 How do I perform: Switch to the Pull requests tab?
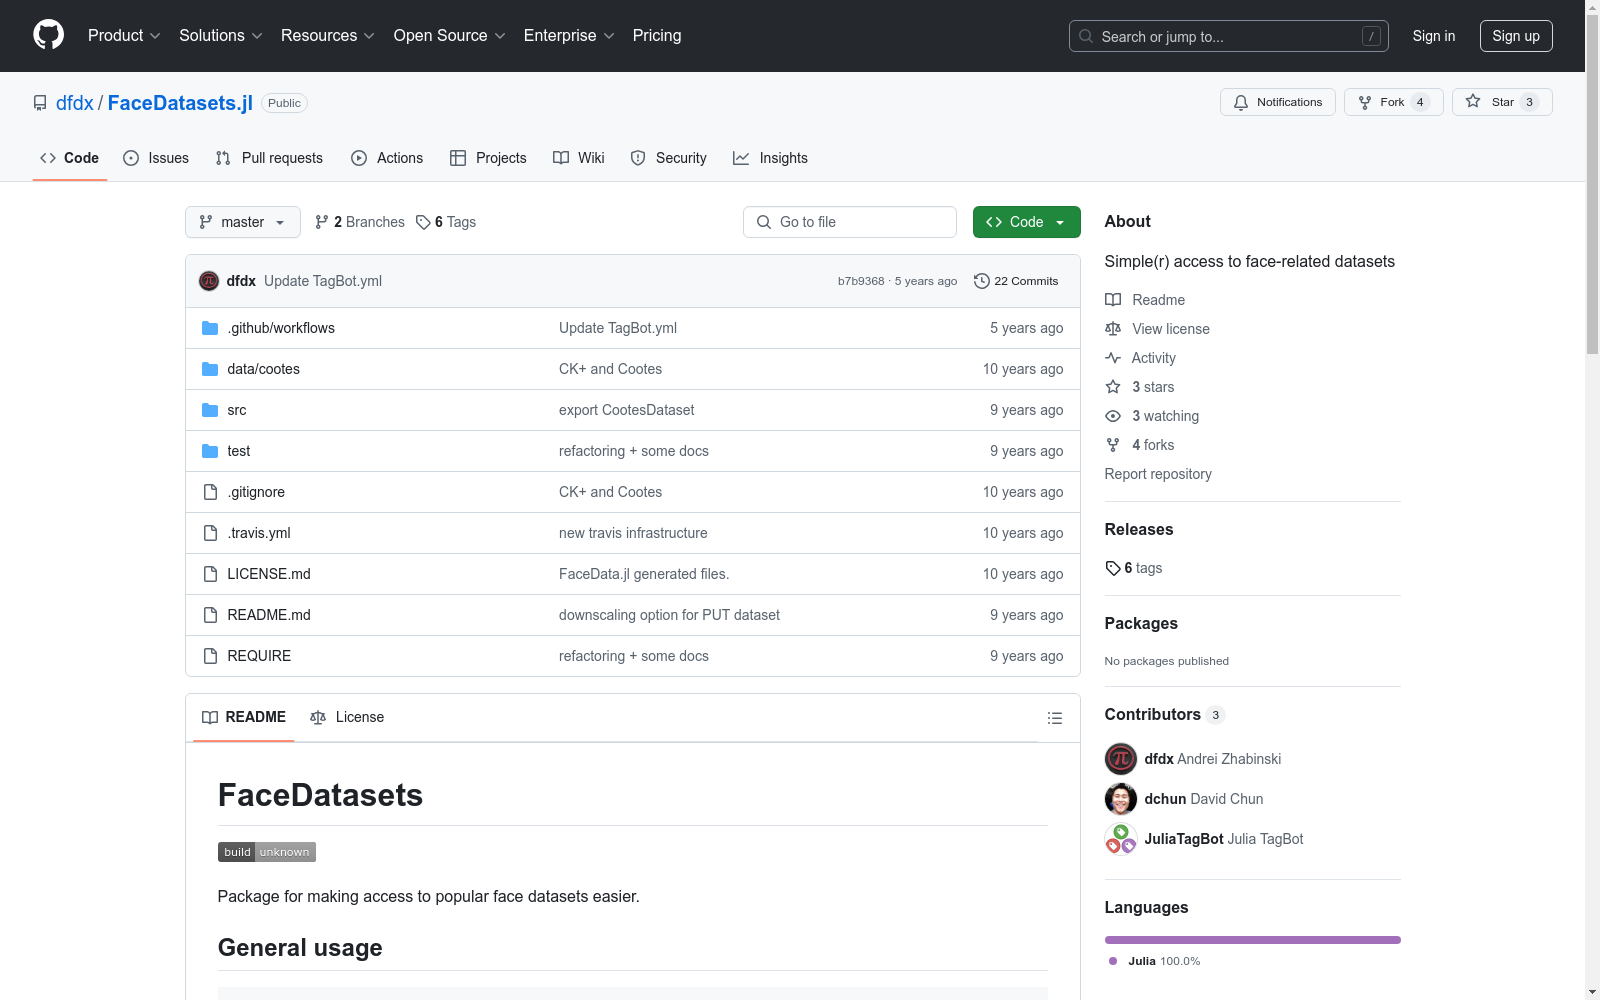[269, 158]
